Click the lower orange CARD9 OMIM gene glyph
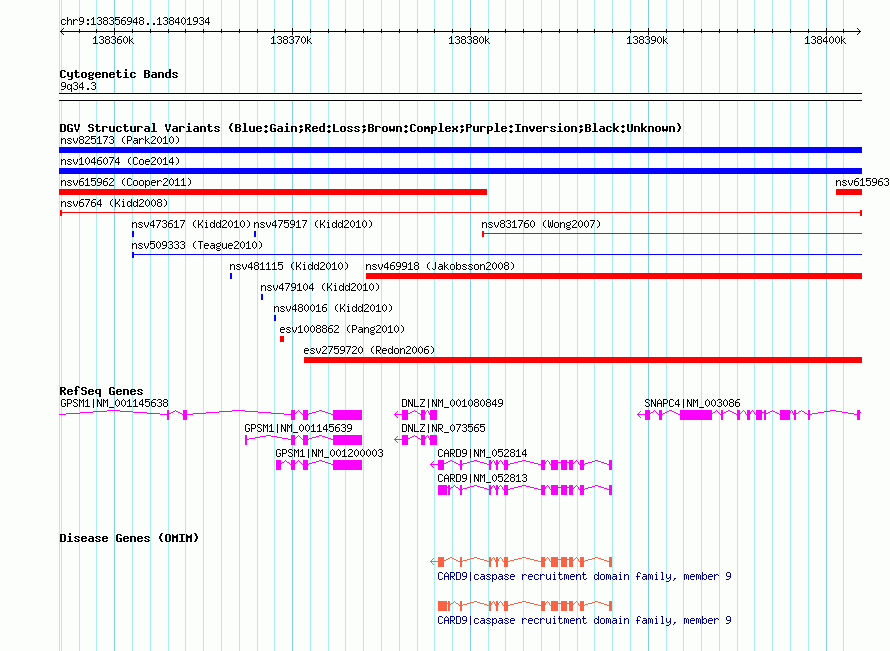This screenshot has height=651, width=890. [525, 606]
